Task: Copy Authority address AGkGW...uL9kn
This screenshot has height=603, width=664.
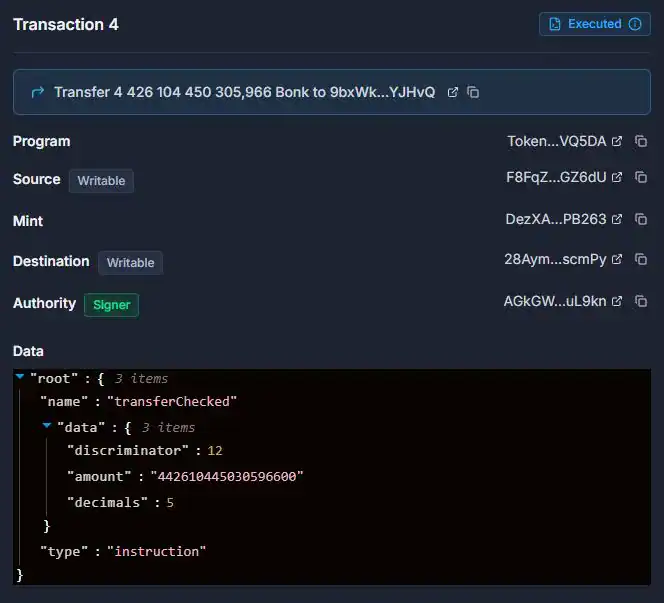Action: coord(641,302)
